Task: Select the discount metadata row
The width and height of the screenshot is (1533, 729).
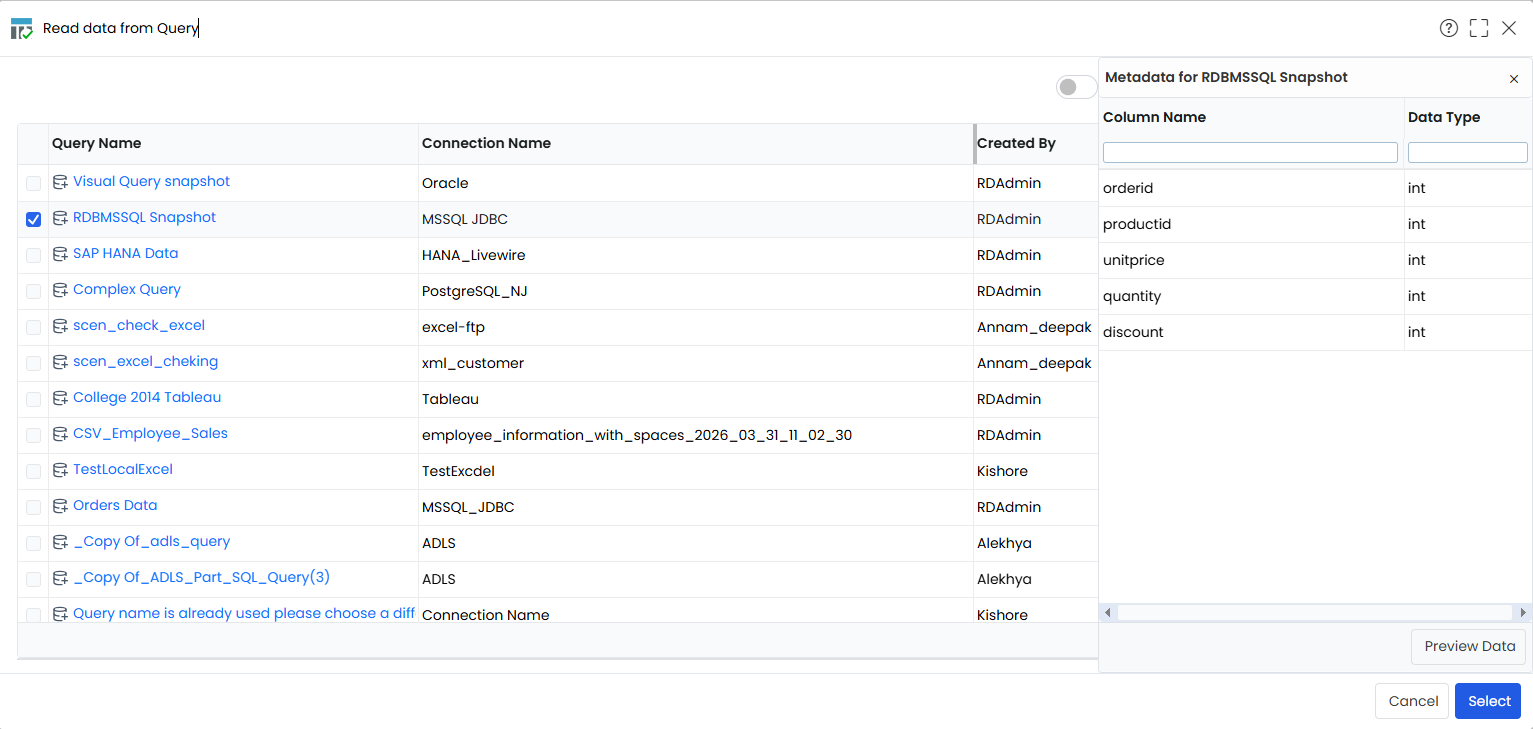Action: 1315,332
